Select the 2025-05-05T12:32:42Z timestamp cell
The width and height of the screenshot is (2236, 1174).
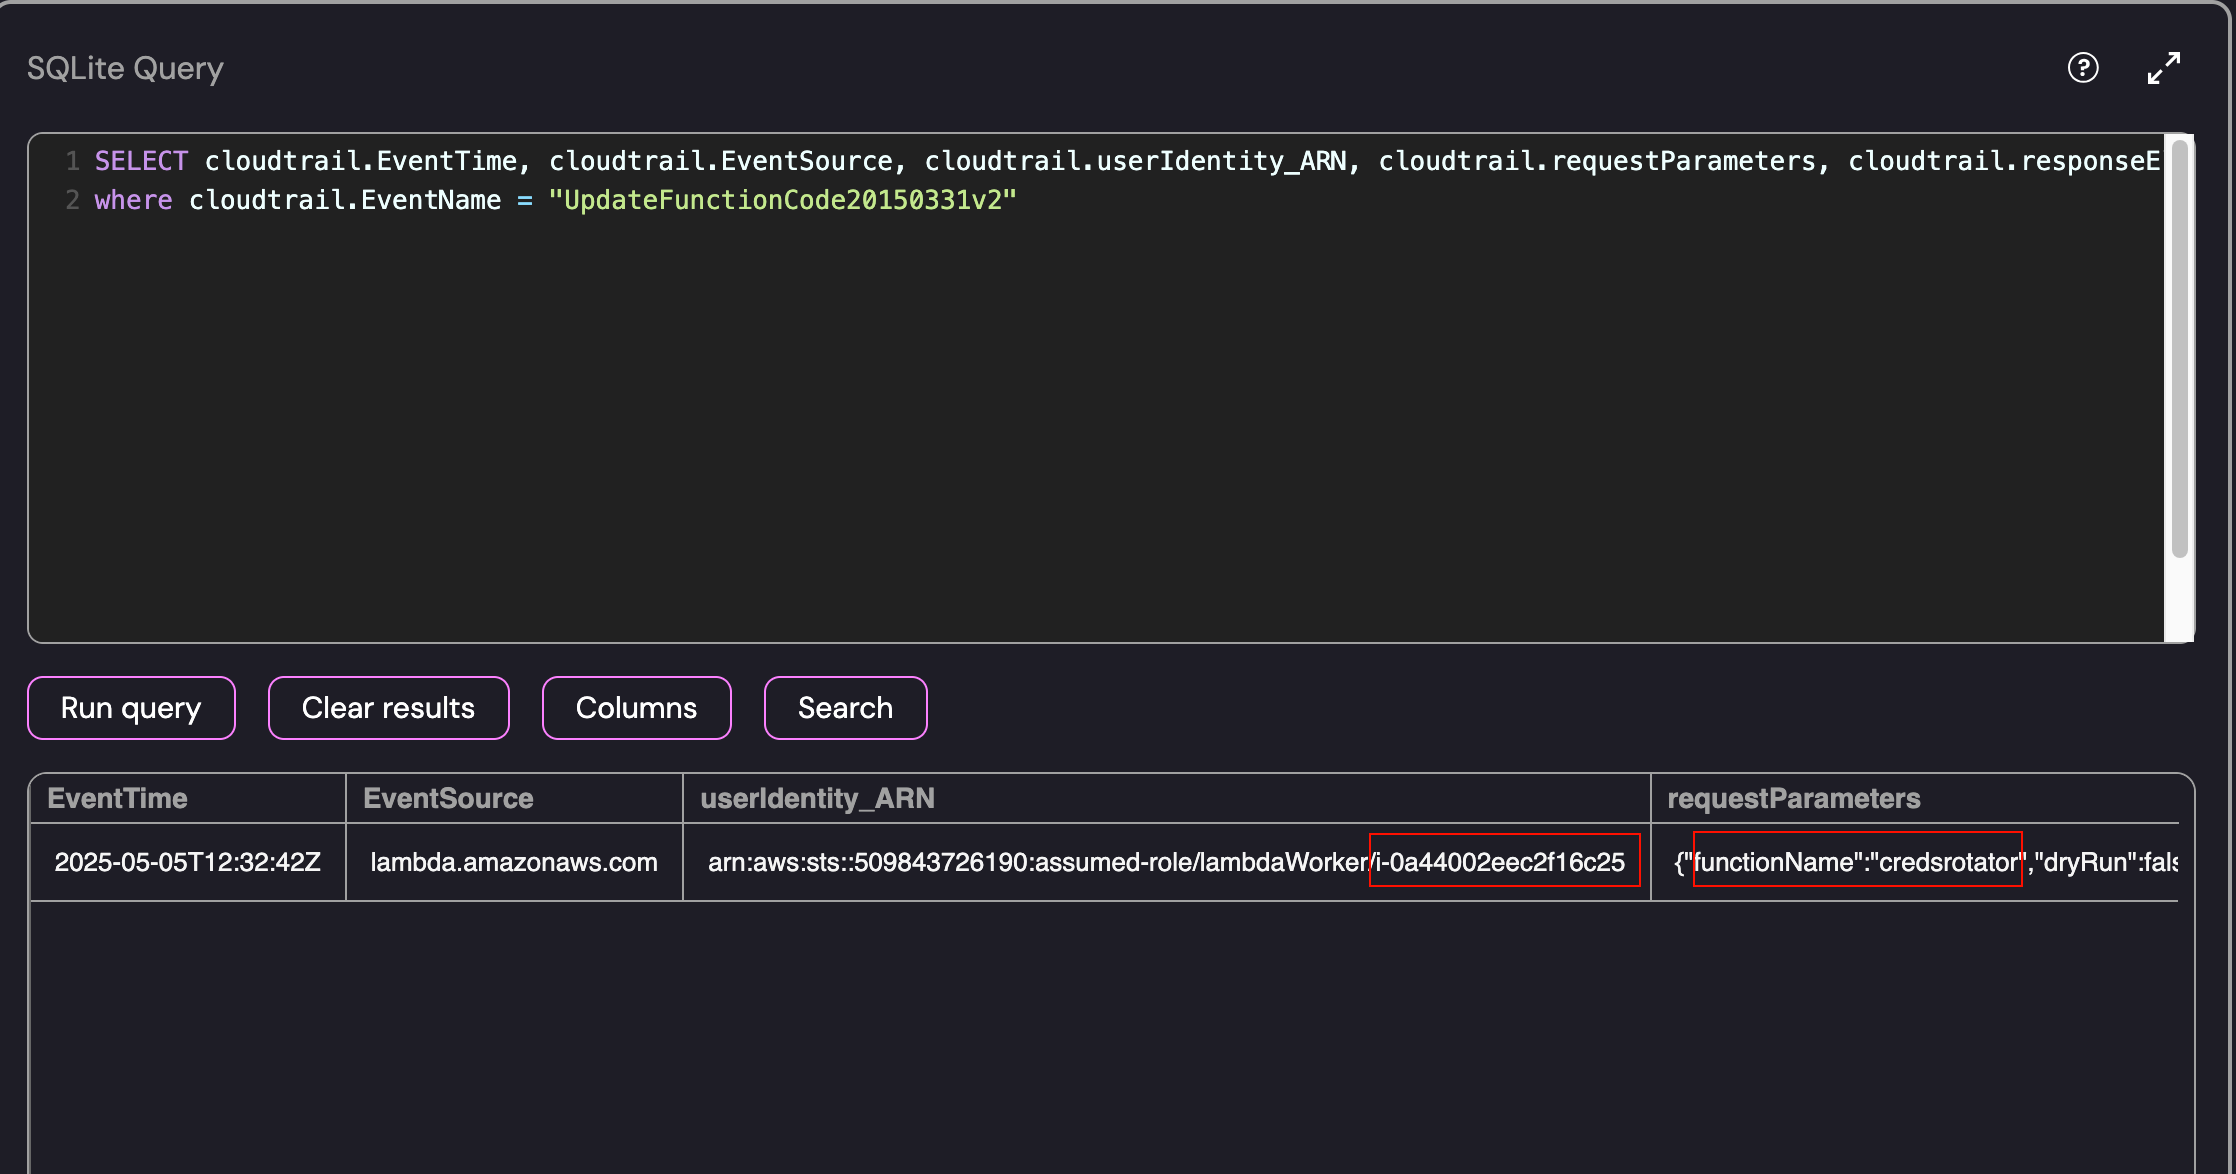coord(187,862)
